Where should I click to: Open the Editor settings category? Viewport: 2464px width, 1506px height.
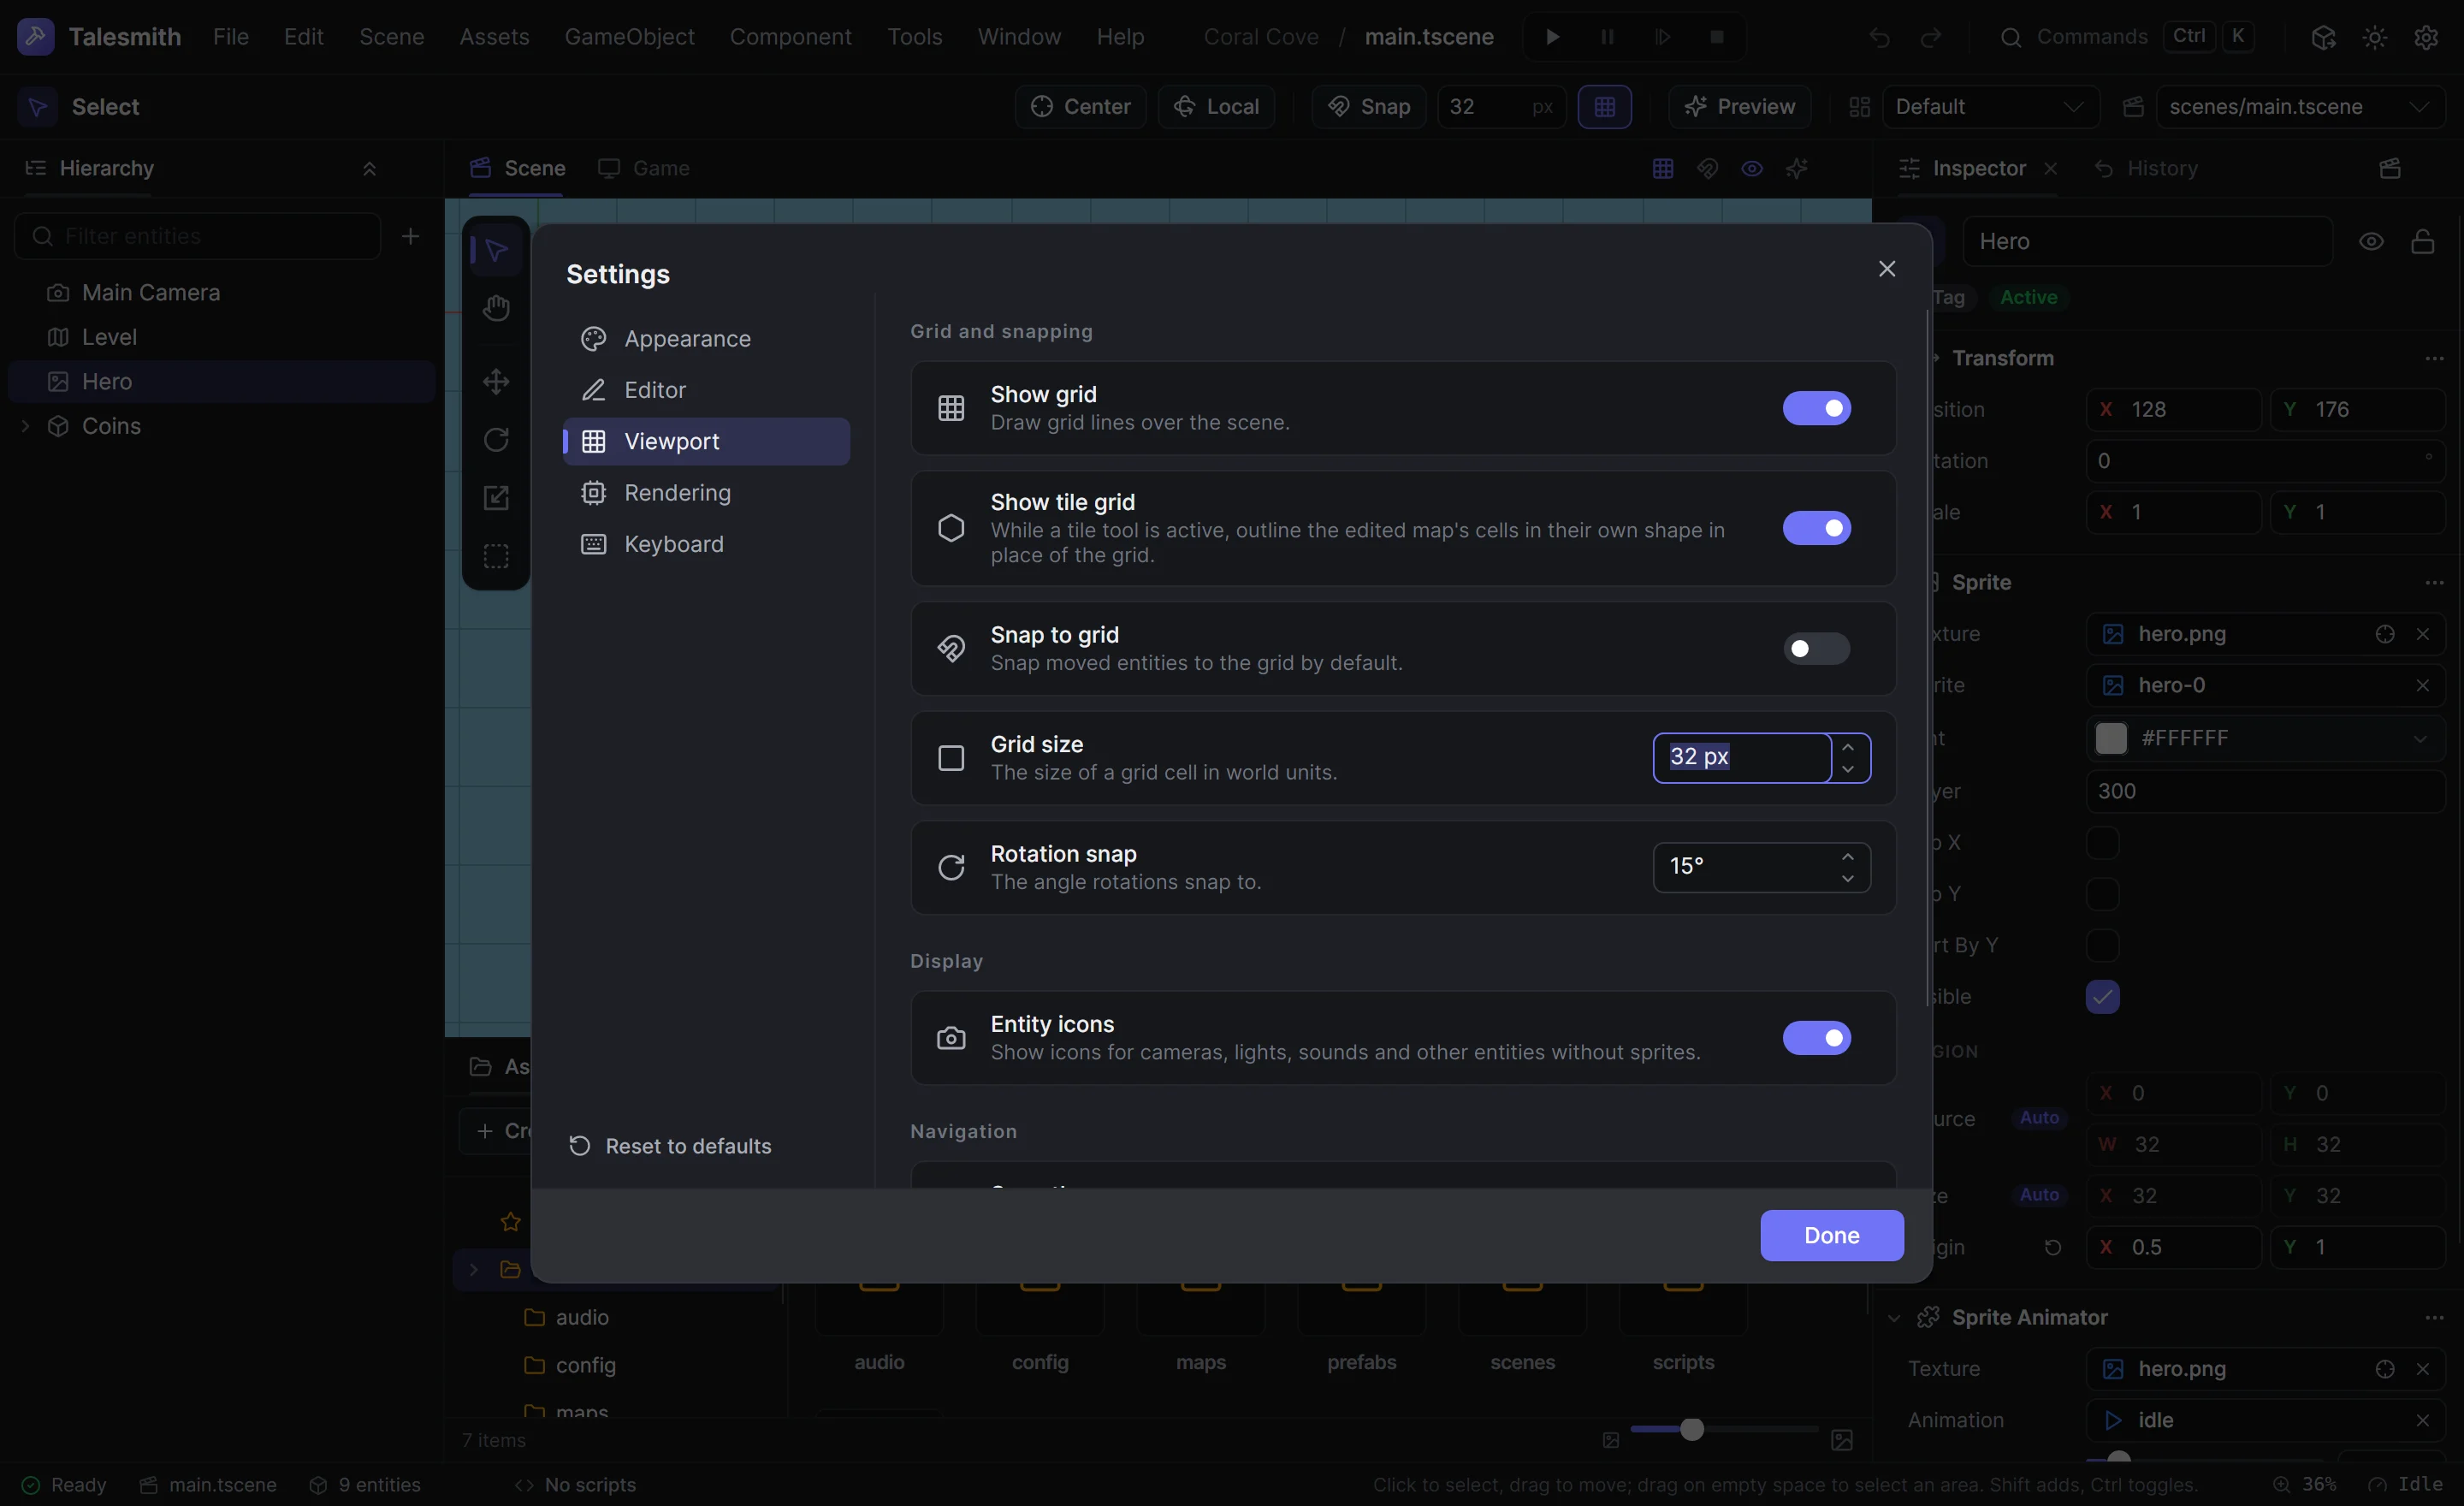pos(706,390)
